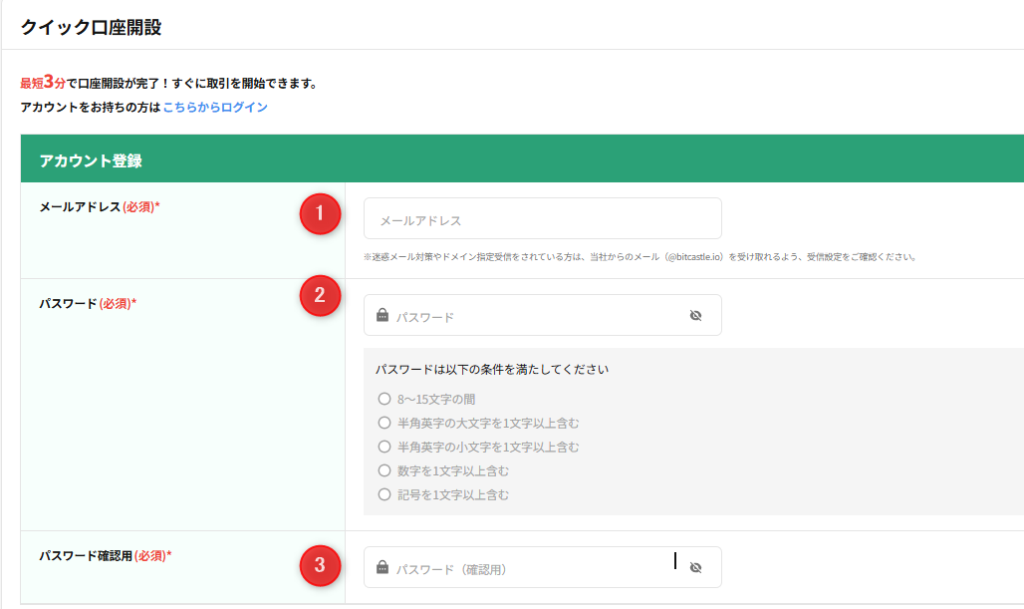The height and width of the screenshot is (609, 1024).
Task: Select the 記号を1文字以上含む condition circle
Action: pyautogui.click(x=384, y=494)
